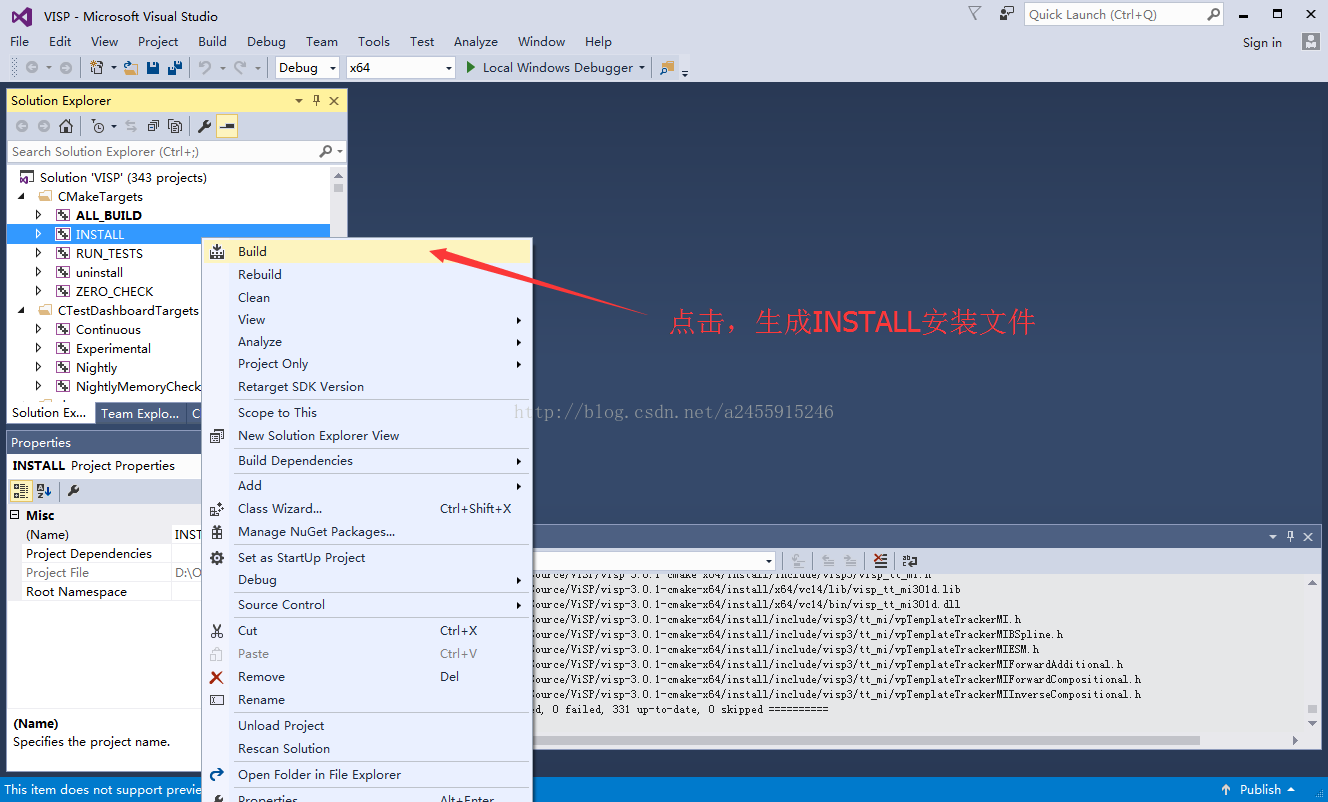The image size is (1328, 802).
Task: Collapse the CMakeTargets folder
Action: coord(22,197)
